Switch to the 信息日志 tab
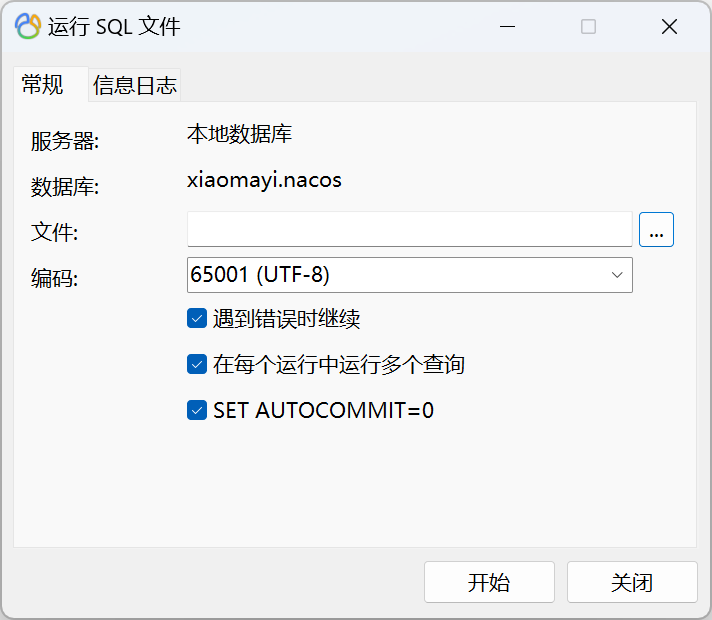This screenshot has width=712, height=620. [x=135, y=85]
